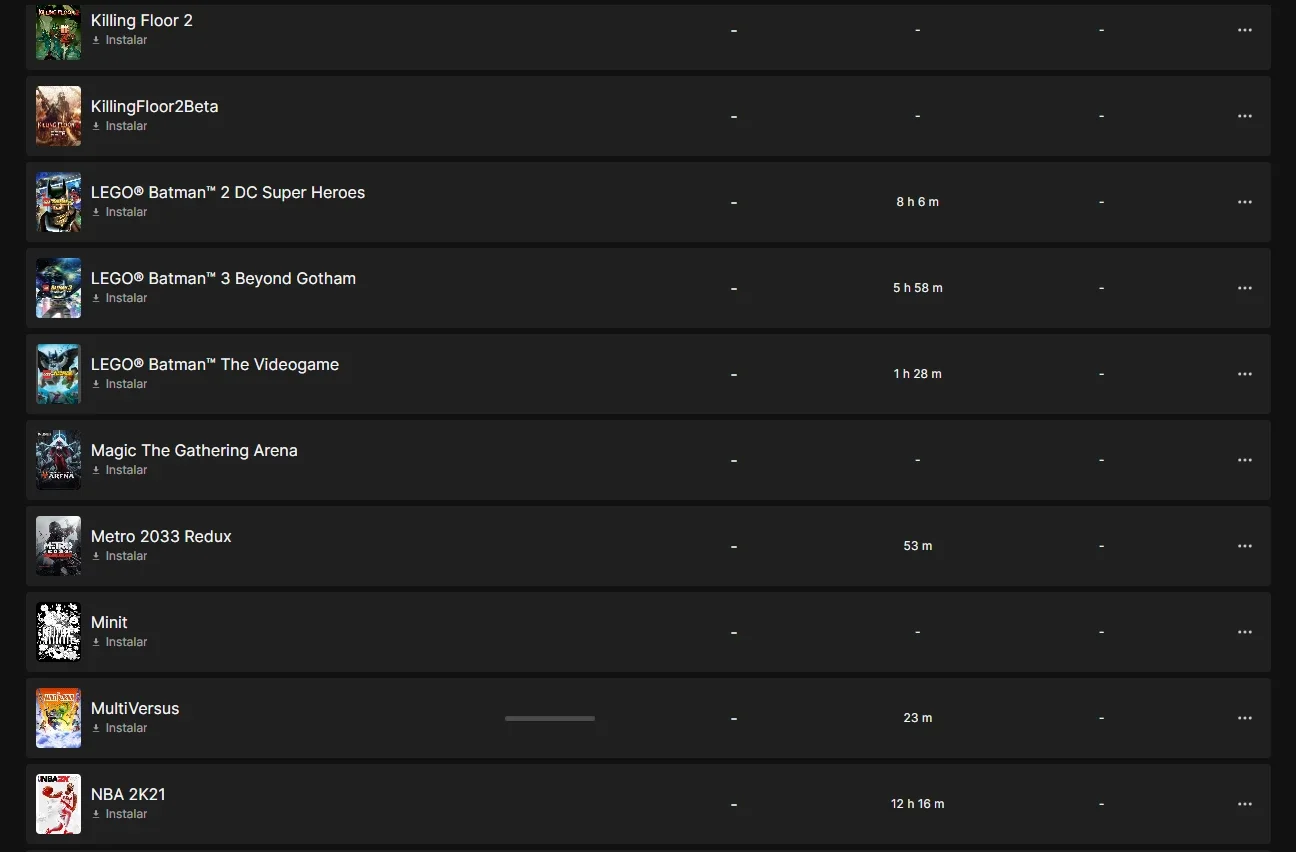Image resolution: width=1296 pixels, height=852 pixels.
Task: Open the NBA 2K21 cover art
Action: [58, 804]
